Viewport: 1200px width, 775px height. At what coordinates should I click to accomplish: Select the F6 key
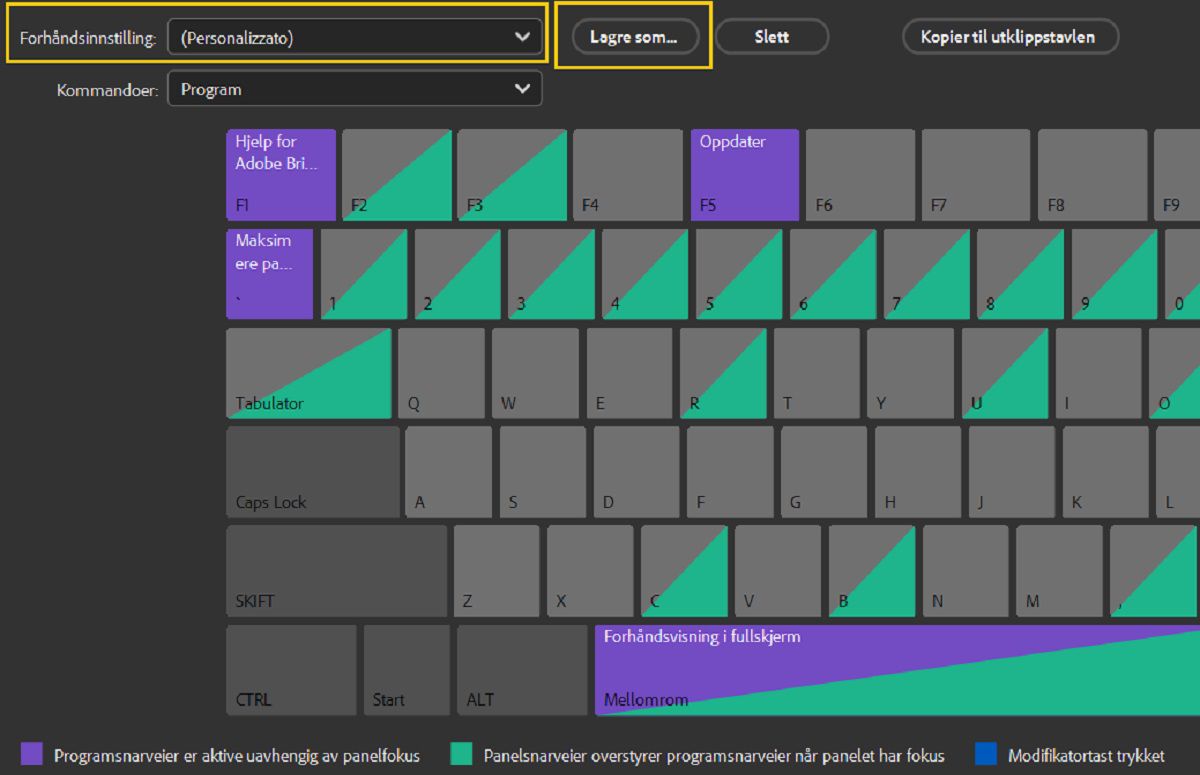[861, 174]
